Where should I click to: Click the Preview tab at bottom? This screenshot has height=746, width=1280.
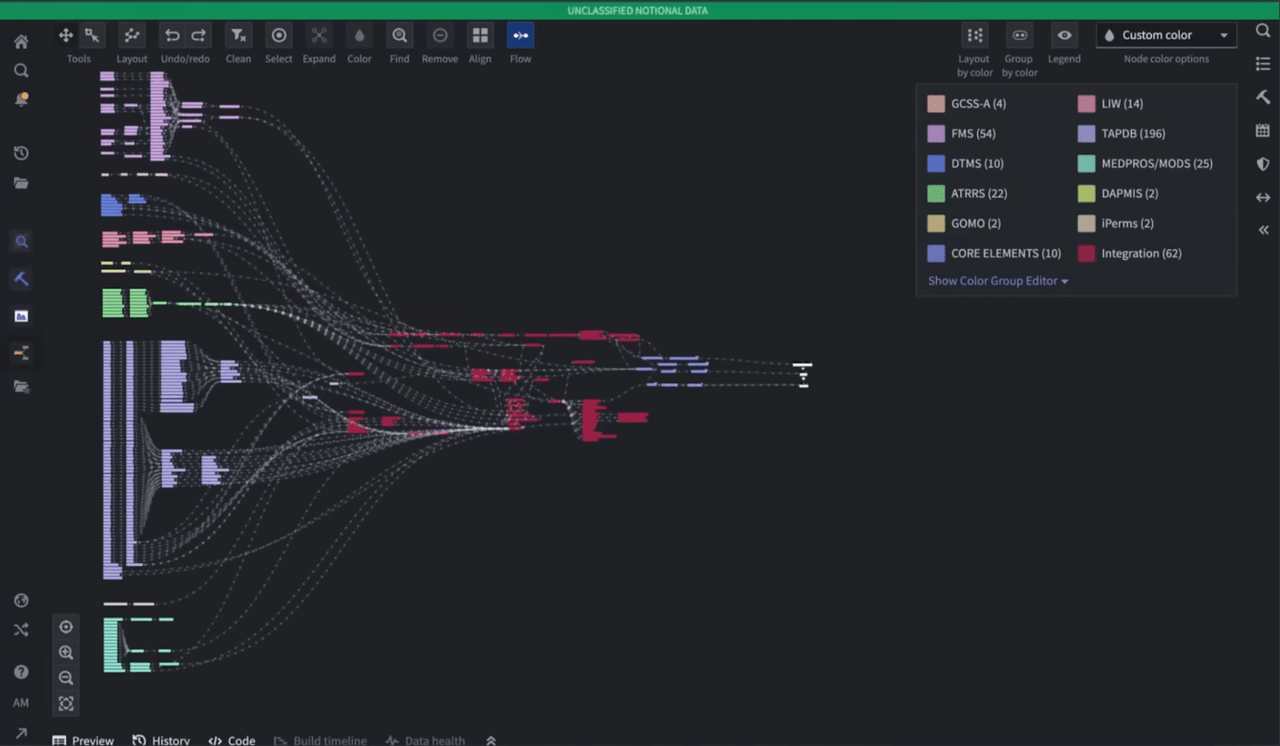(x=83, y=741)
